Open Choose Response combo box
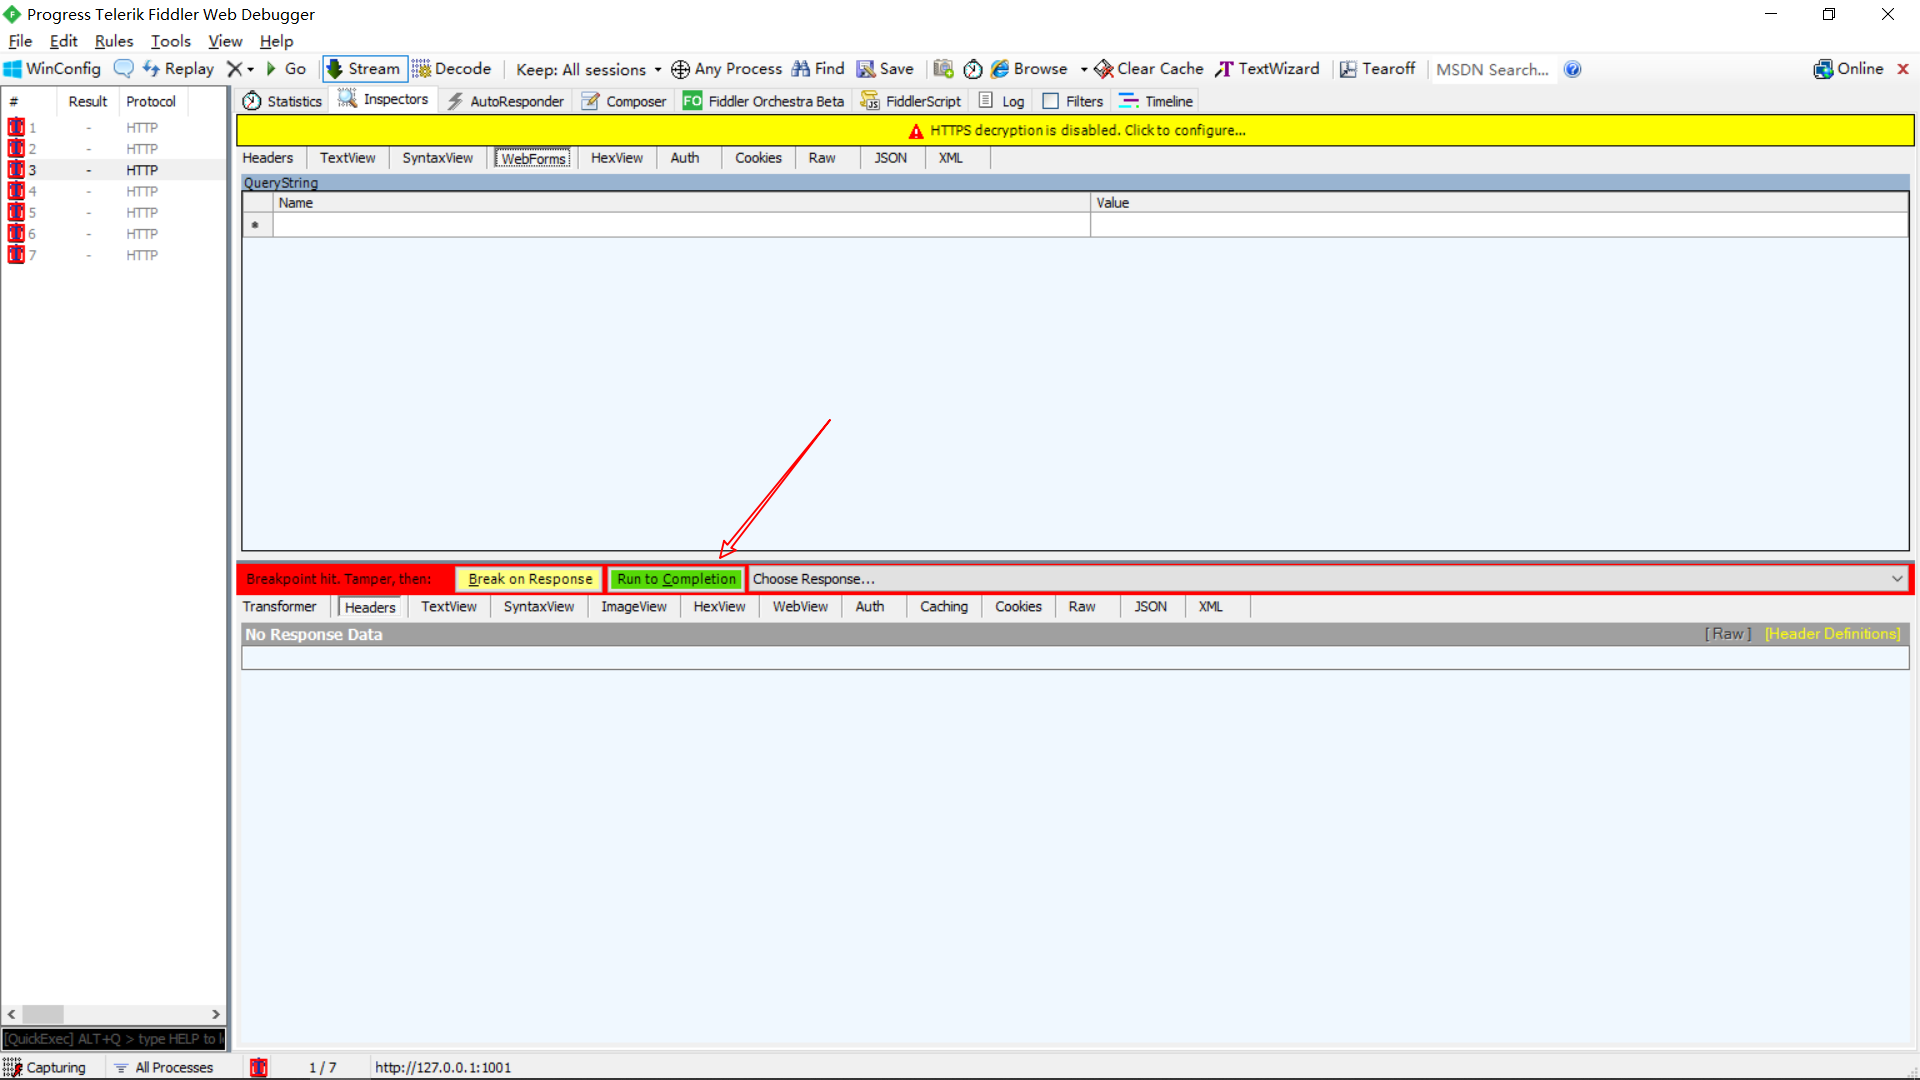 click(x=1327, y=579)
